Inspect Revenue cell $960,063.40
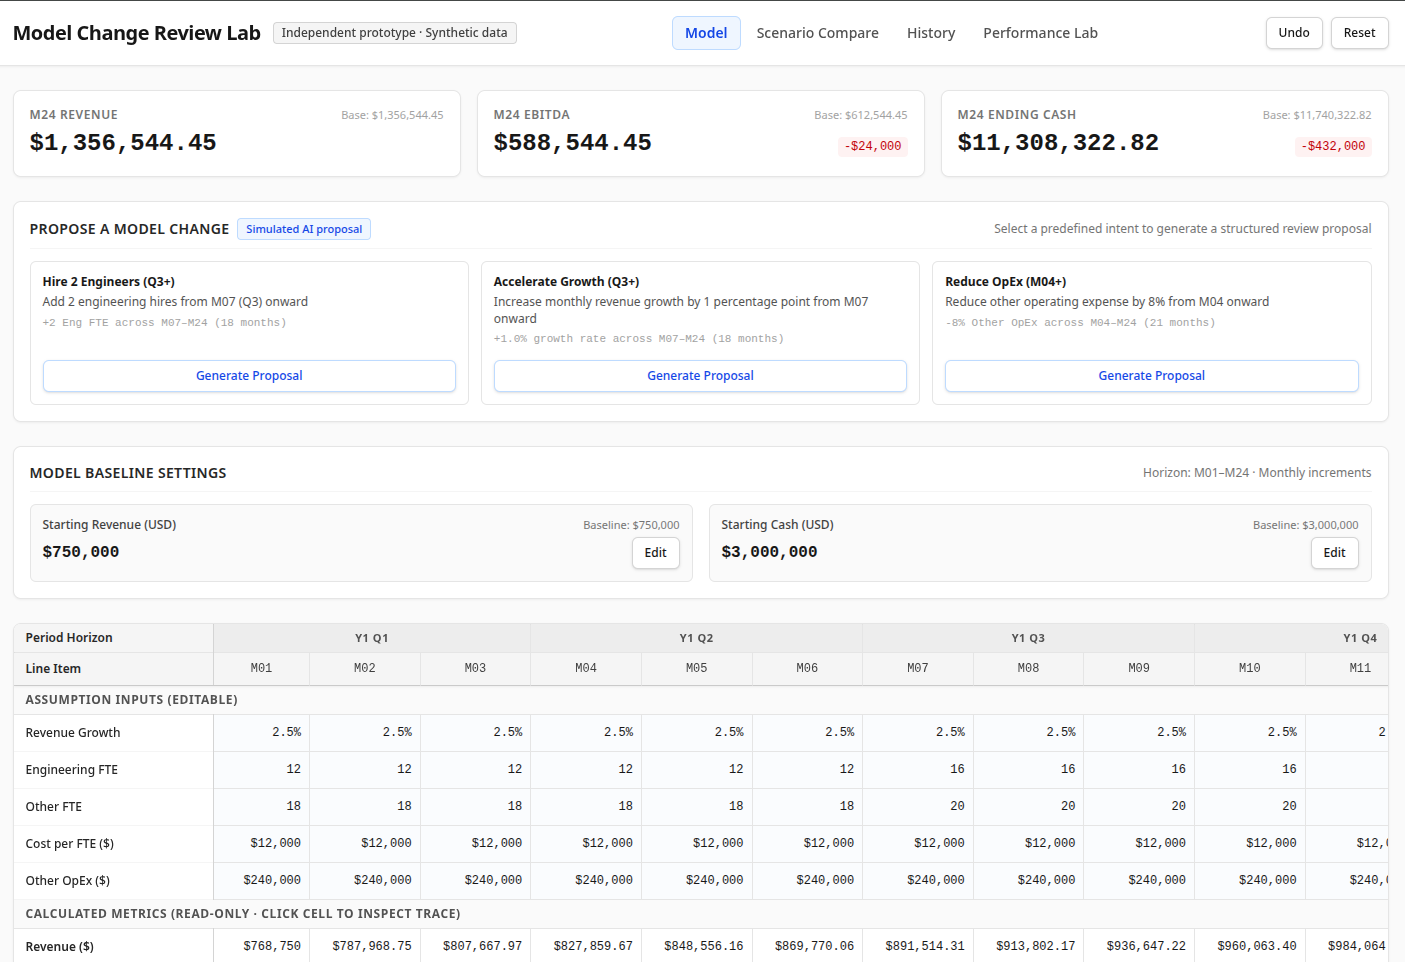The width and height of the screenshot is (1405, 962). coord(1250,946)
